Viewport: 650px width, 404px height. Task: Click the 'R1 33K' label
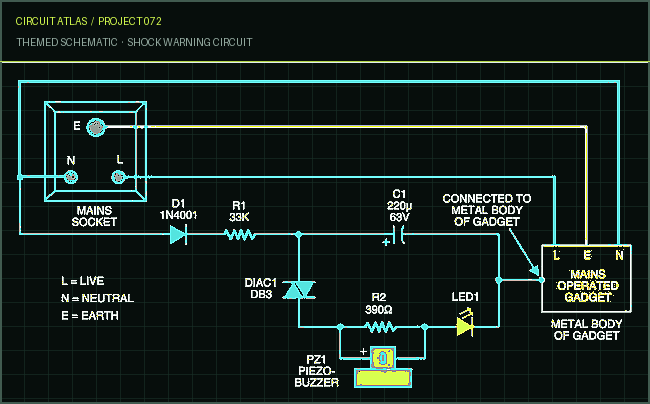pyautogui.click(x=239, y=211)
